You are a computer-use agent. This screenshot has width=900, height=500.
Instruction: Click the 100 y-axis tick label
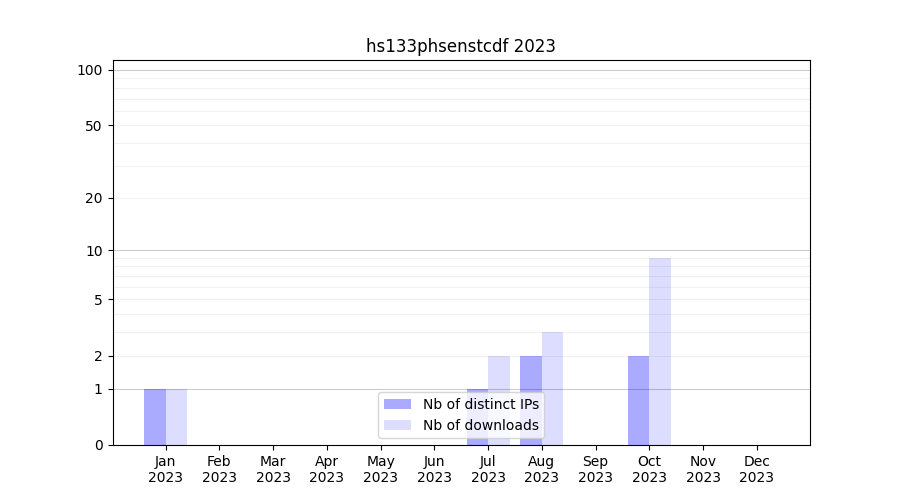[90, 70]
